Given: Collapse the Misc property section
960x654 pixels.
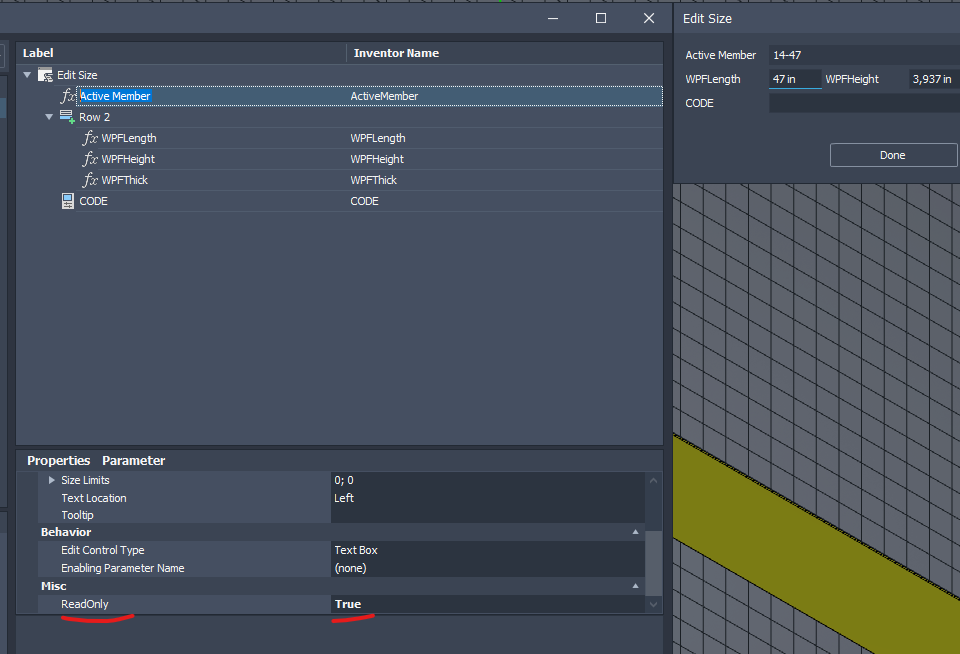Looking at the screenshot, I should [x=636, y=586].
